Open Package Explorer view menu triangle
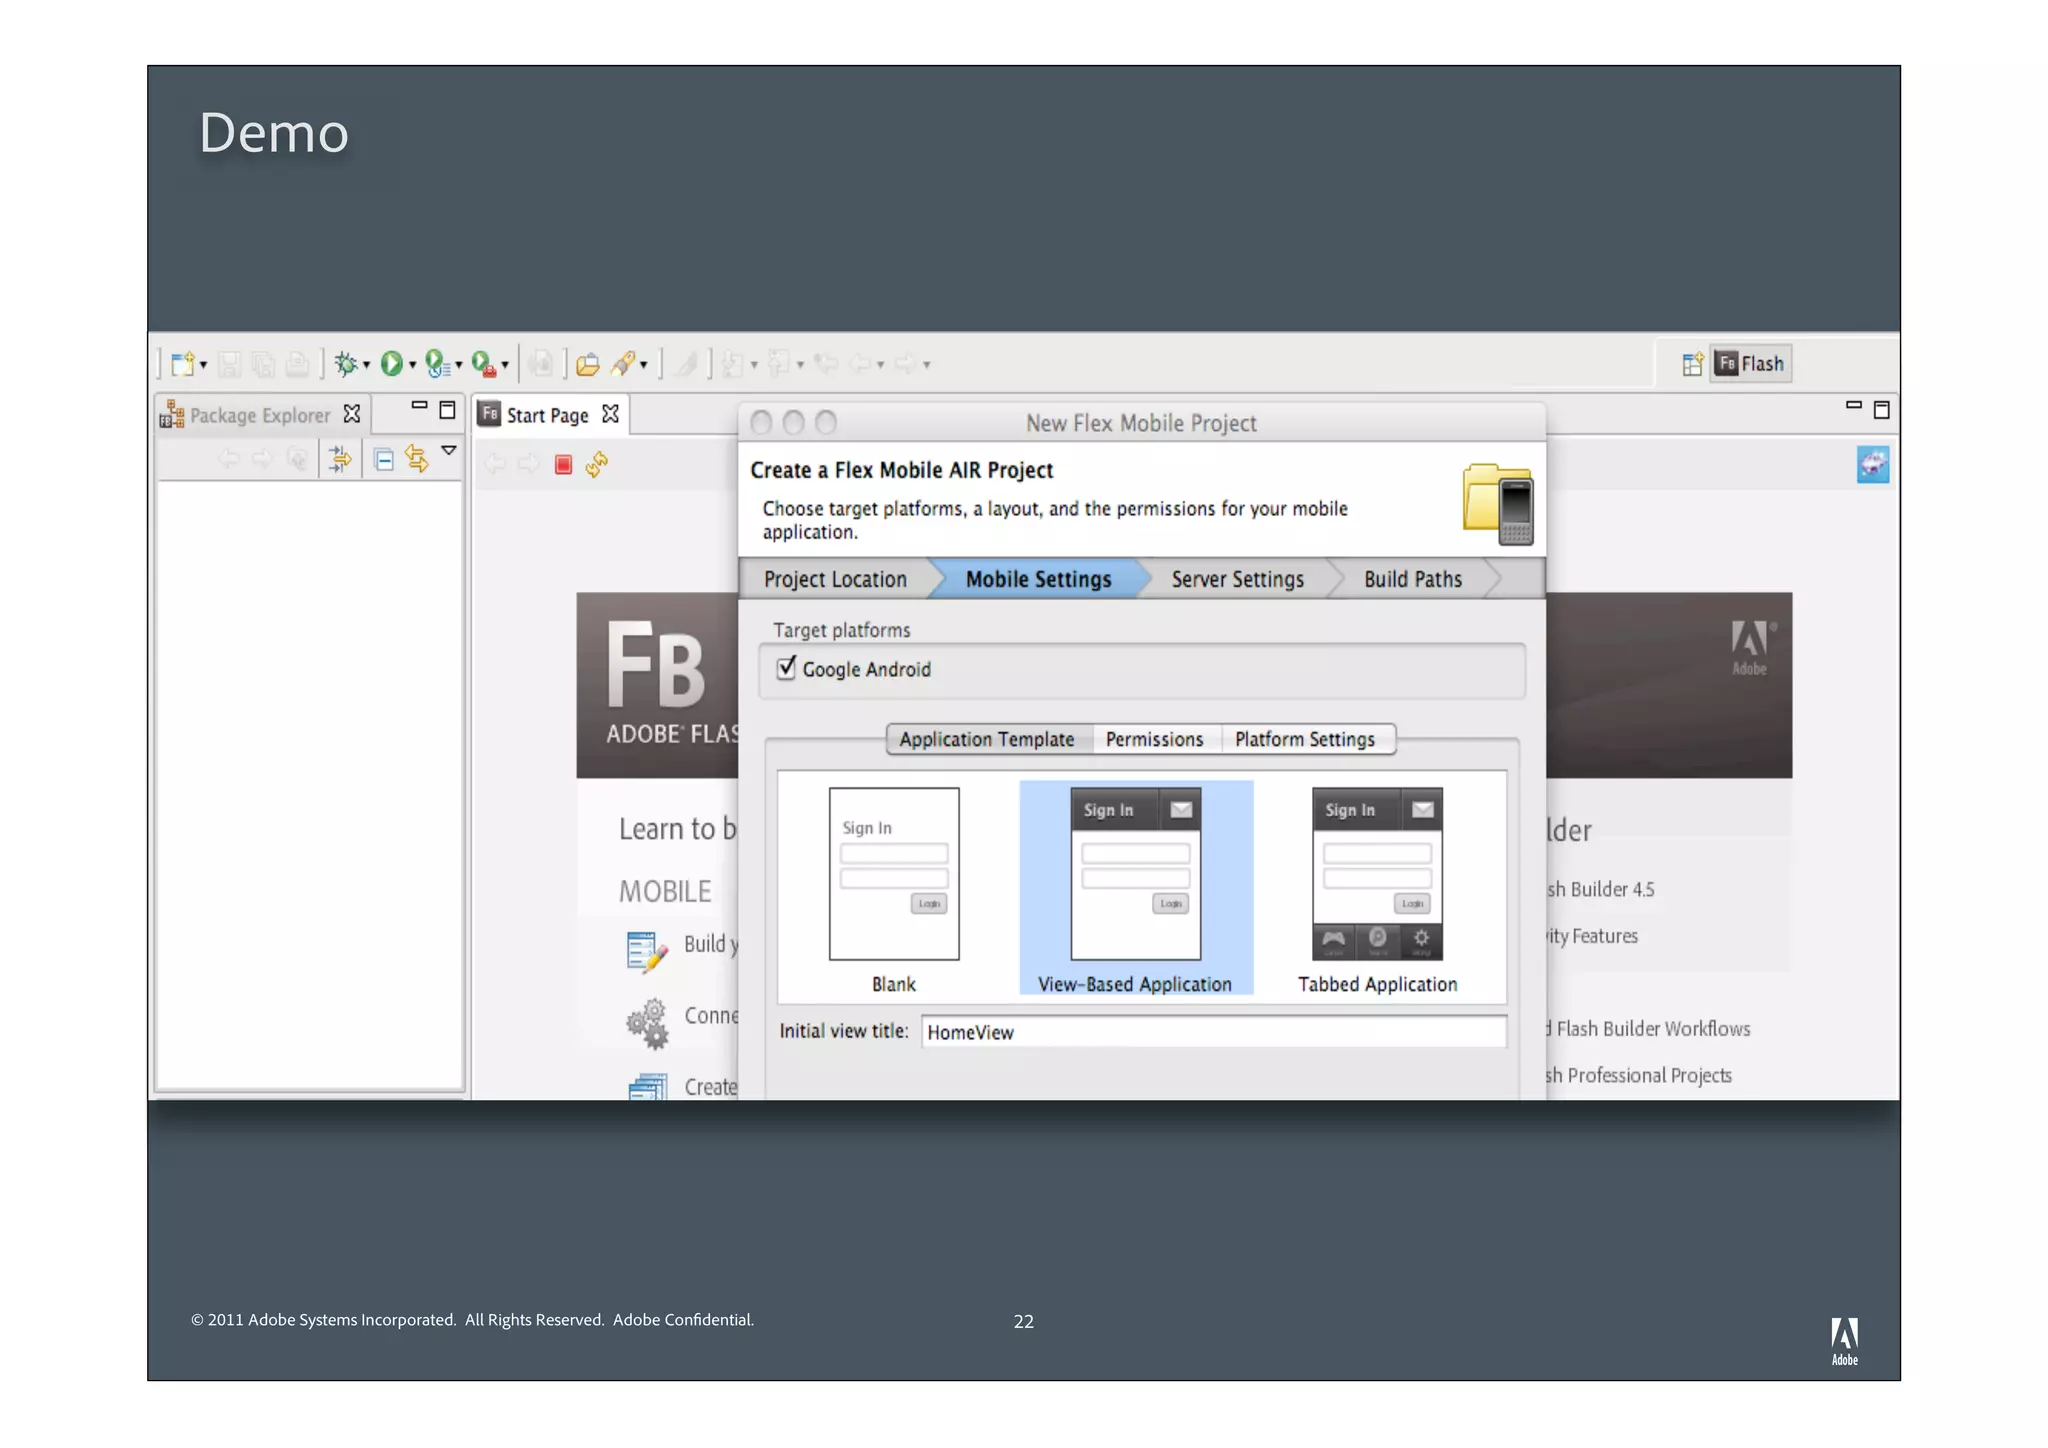The width and height of the screenshot is (2048, 1448). pos(450,451)
